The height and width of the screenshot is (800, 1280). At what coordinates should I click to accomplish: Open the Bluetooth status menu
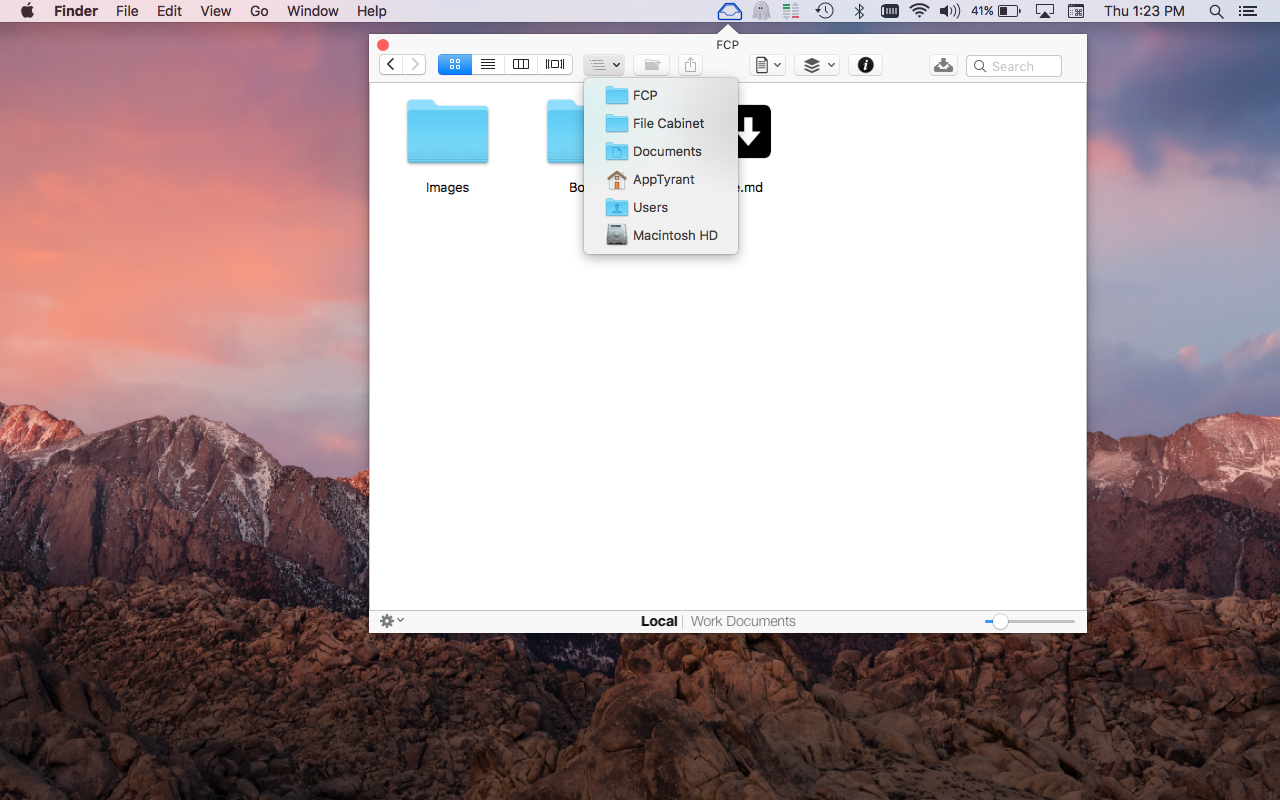coord(858,11)
